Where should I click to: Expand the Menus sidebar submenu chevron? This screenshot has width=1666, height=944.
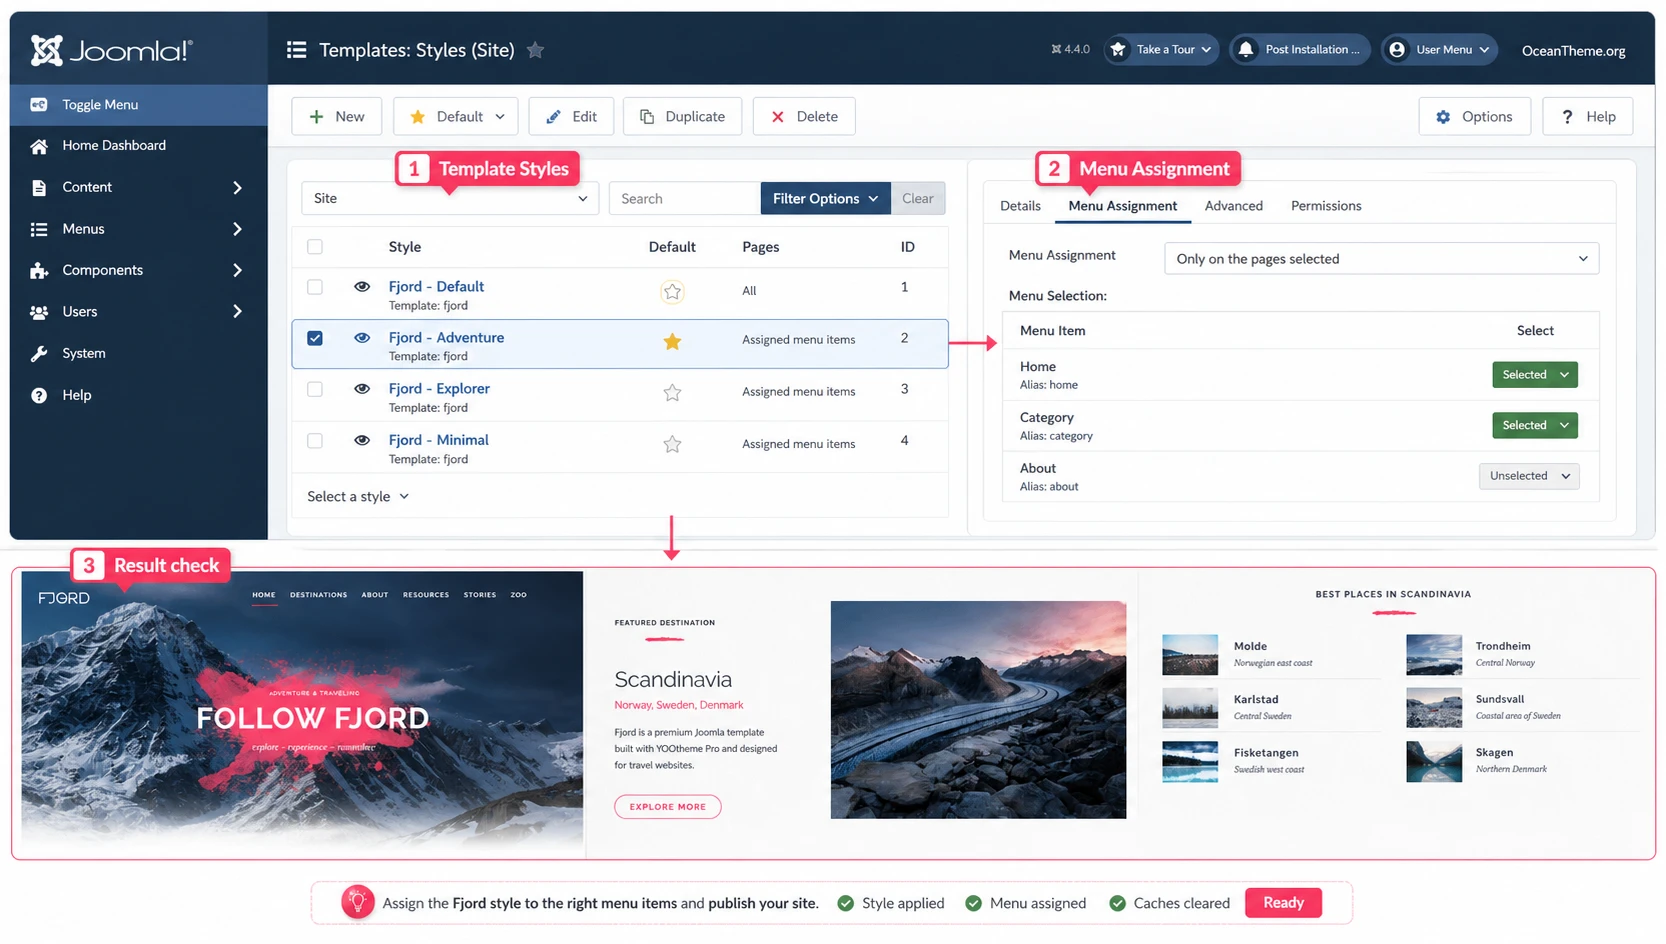point(237,229)
